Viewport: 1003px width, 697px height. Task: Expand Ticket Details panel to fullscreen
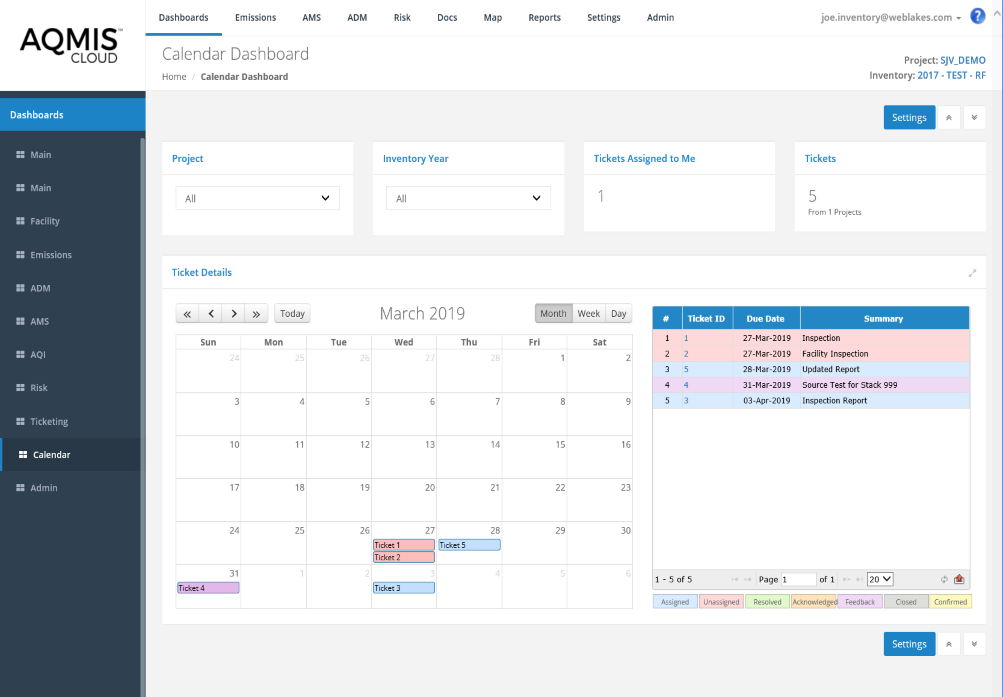click(x=972, y=273)
